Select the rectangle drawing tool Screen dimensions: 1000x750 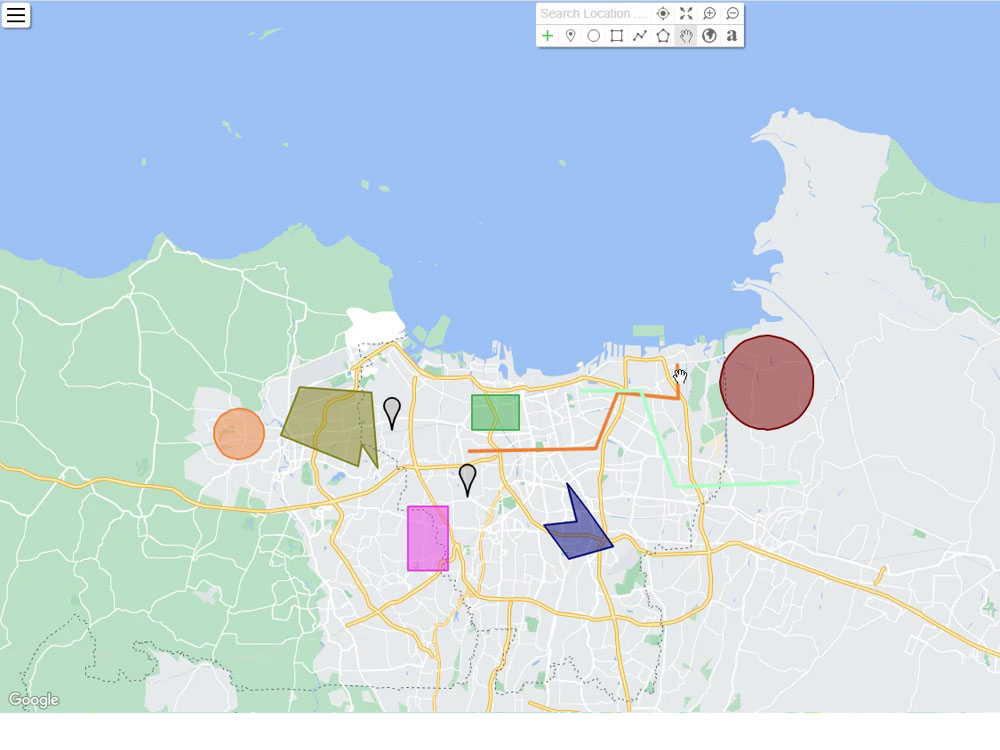click(x=617, y=36)
